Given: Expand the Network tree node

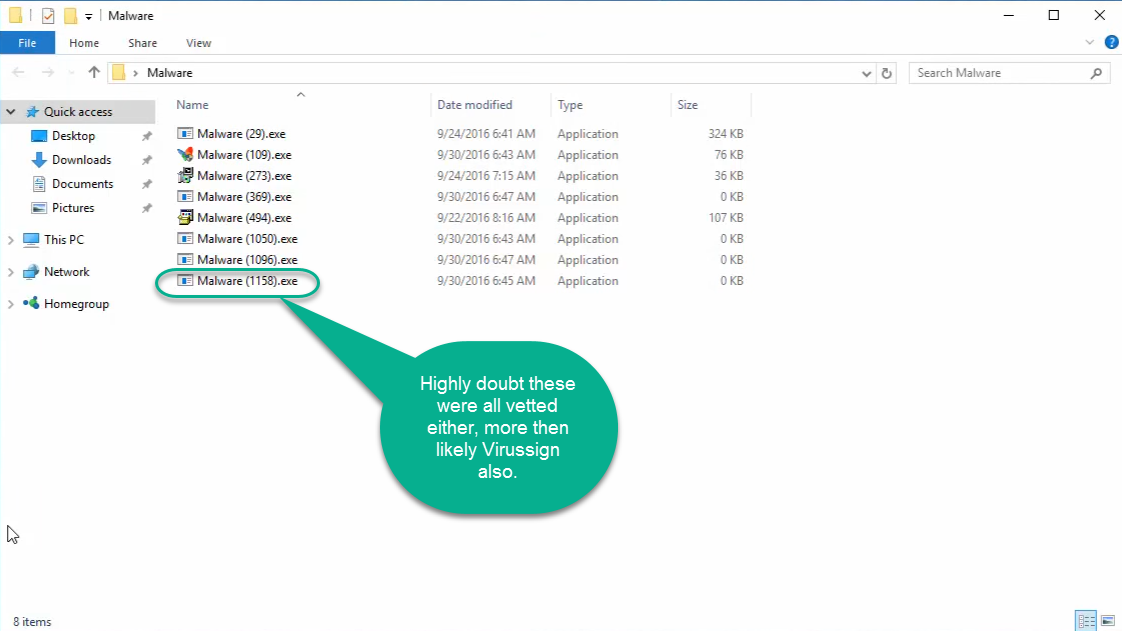Looking at the screenshot, I should [x=11, y=272].
